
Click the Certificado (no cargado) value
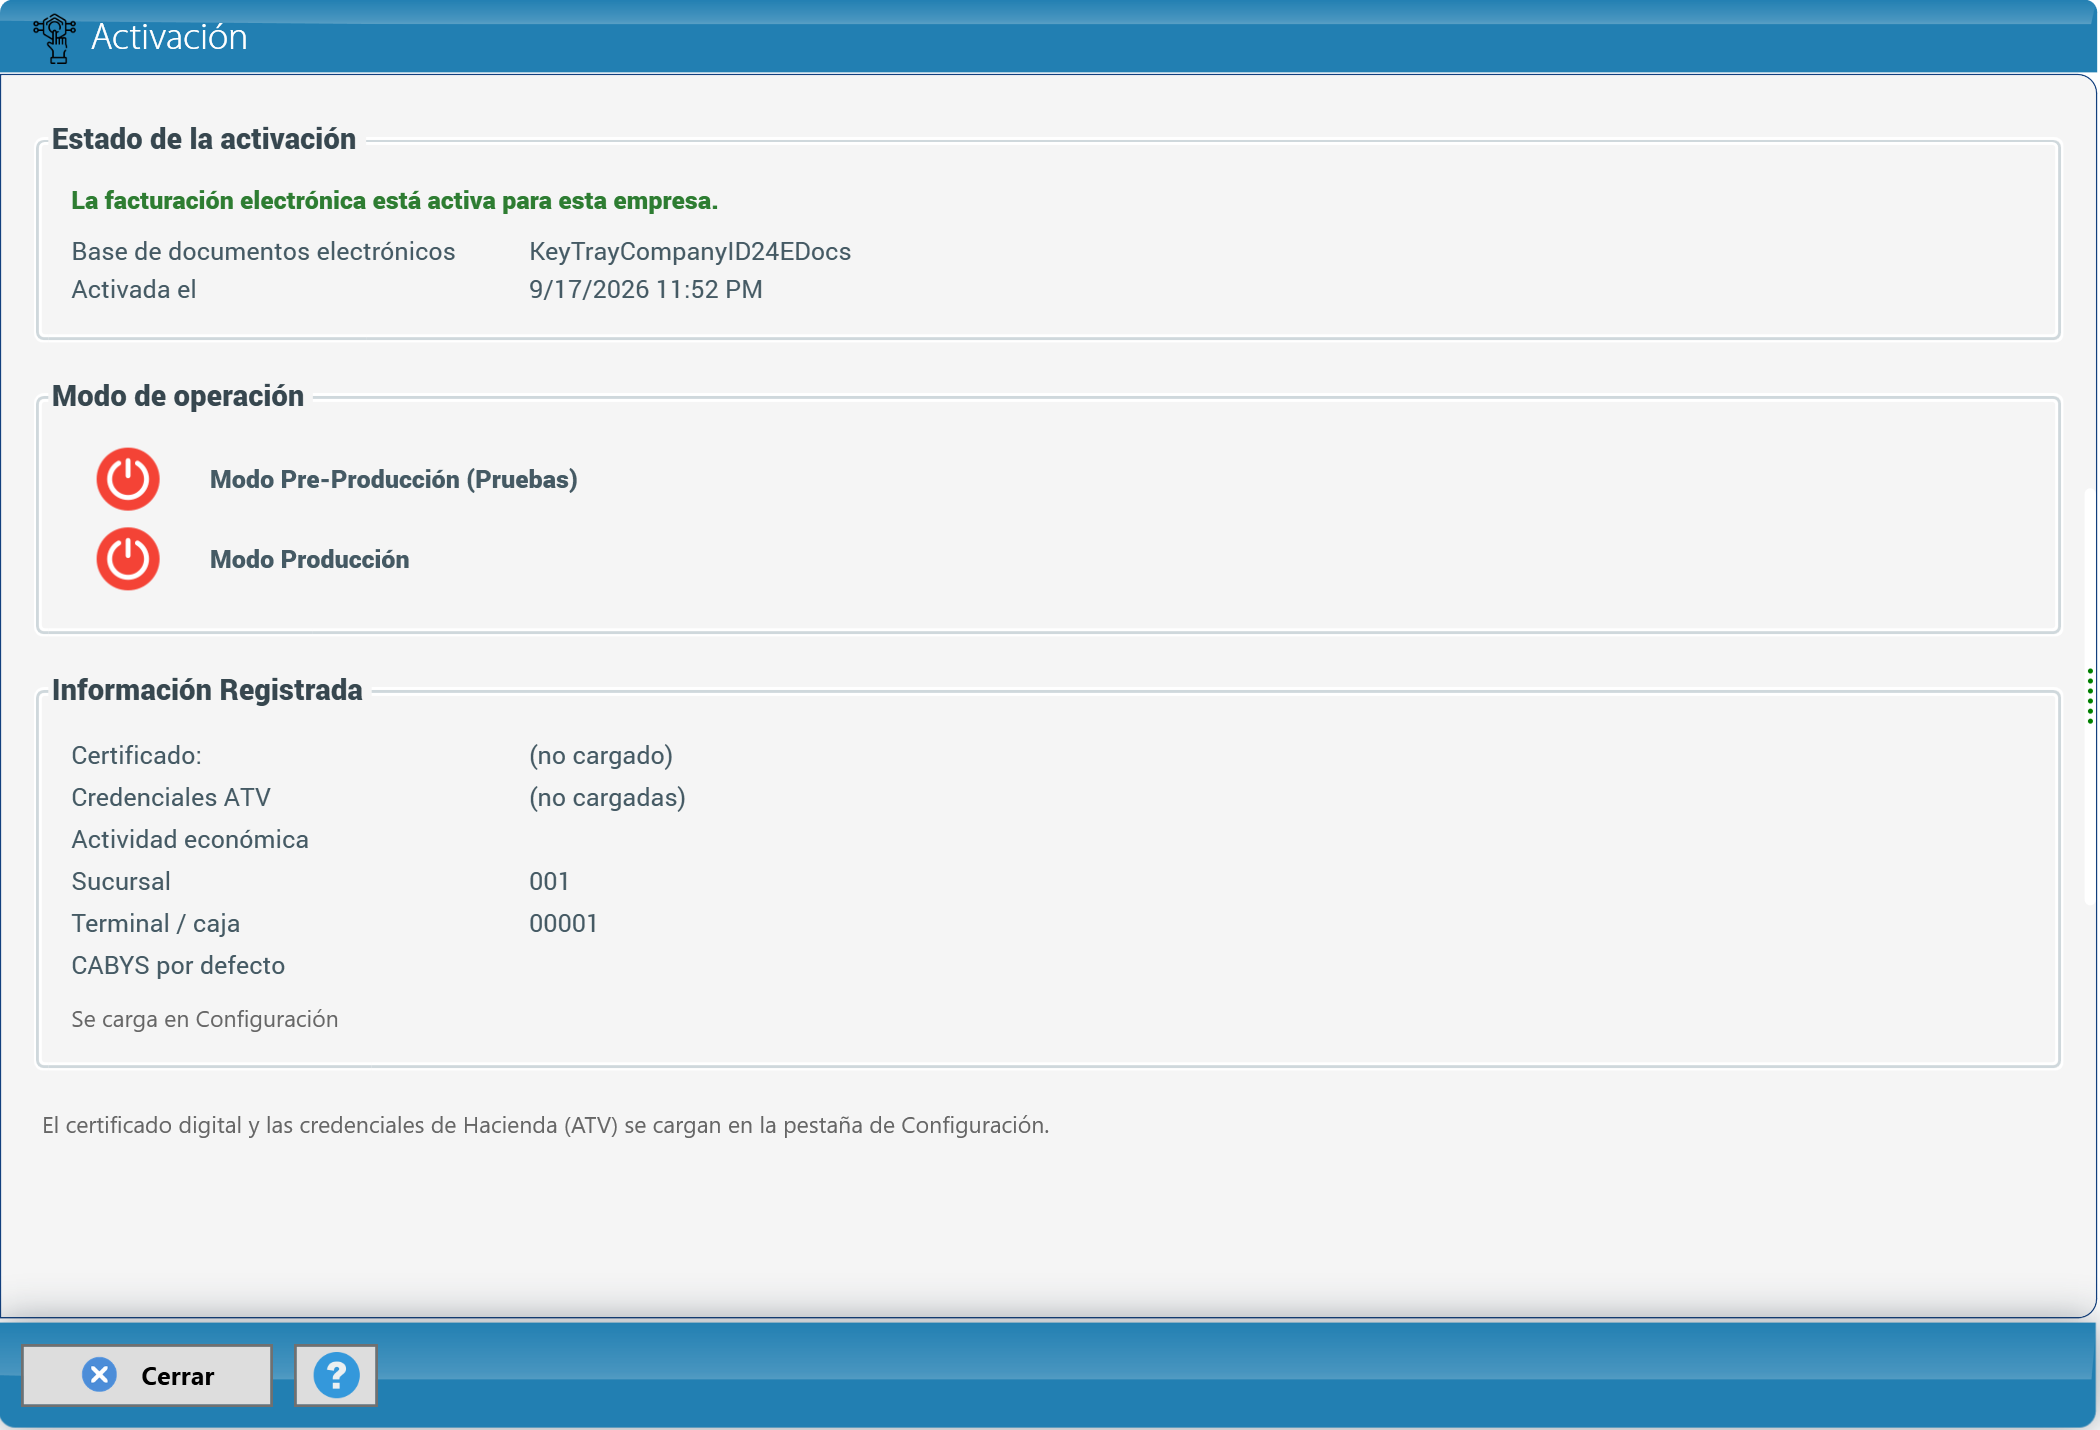tap(601, 756)
